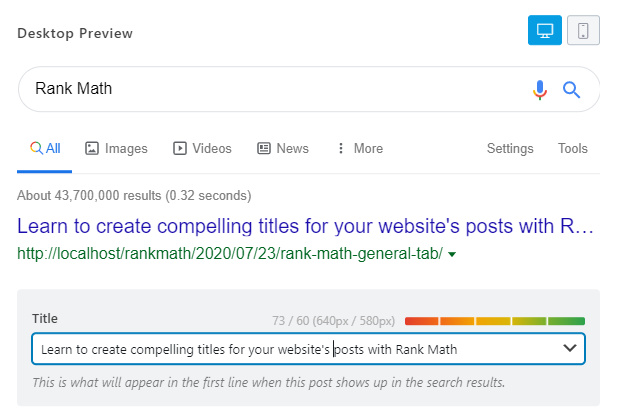The image size is (617, 415).
Task: Expand the More search options menu
Action: pyautogui.click(x=359, y=148)
